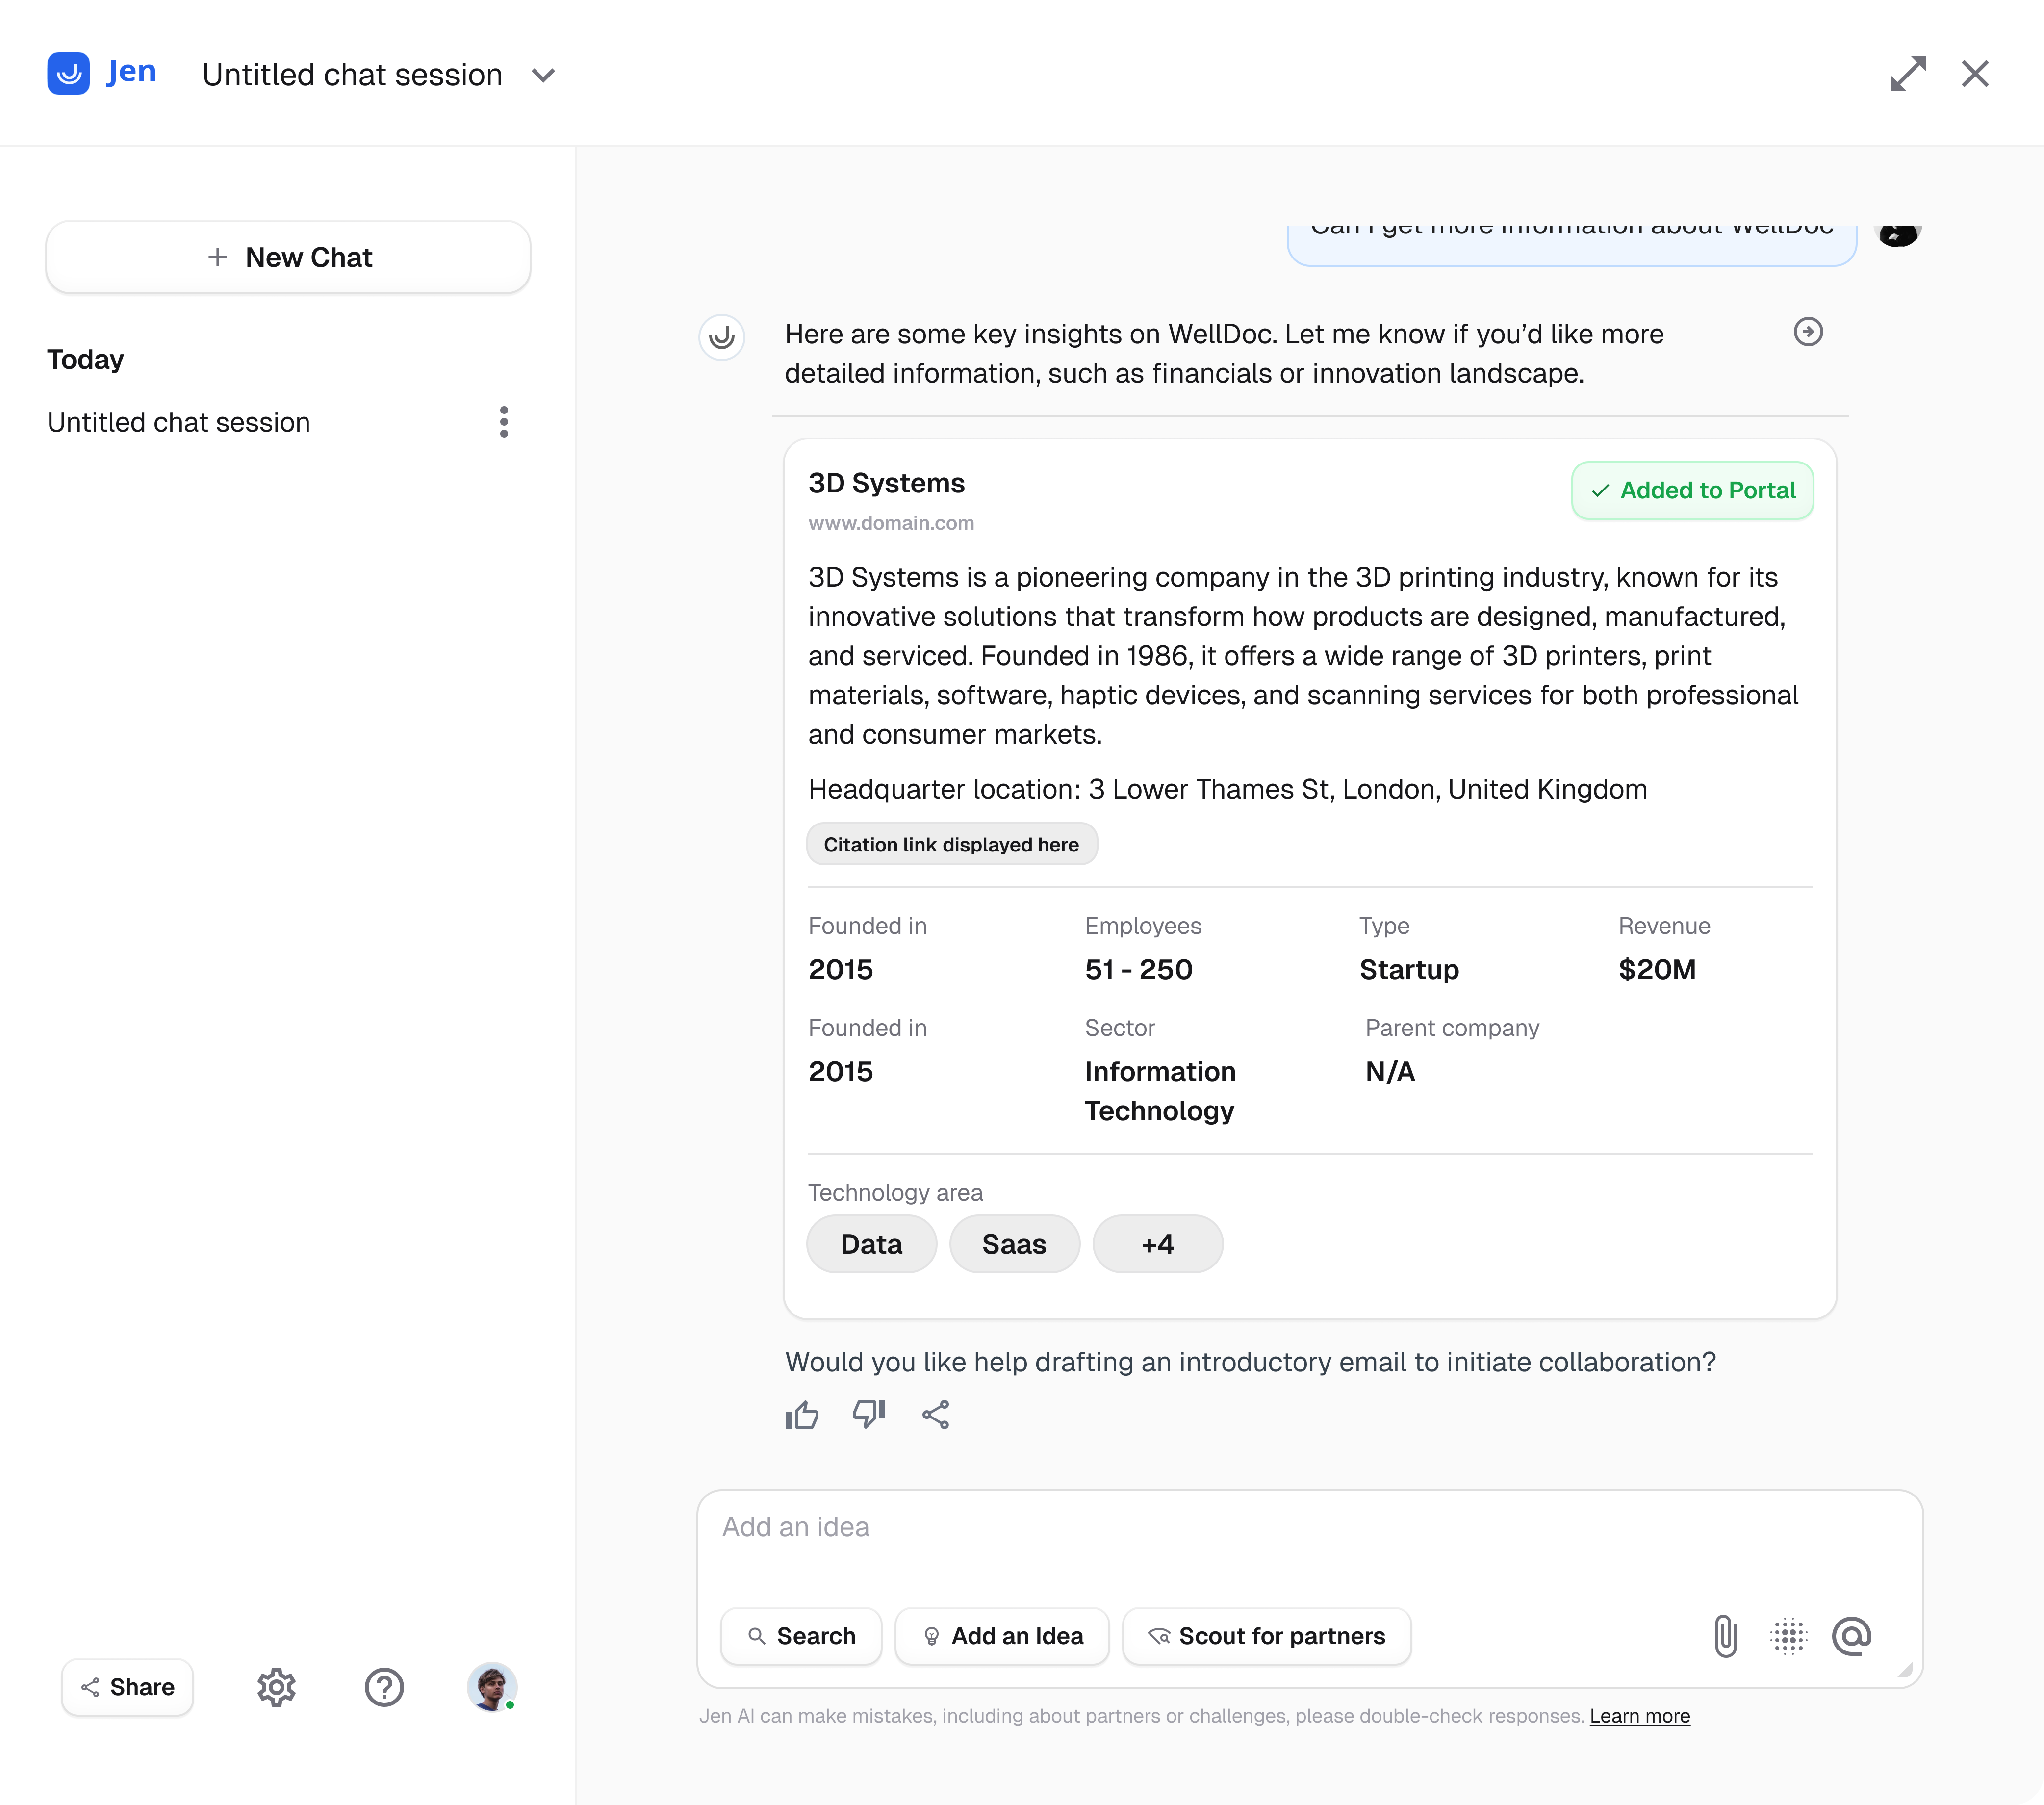This screenshot has height=1805, width=2044.
Task: Click the circled arrow icon beside response
Action: click(1808, 332)
